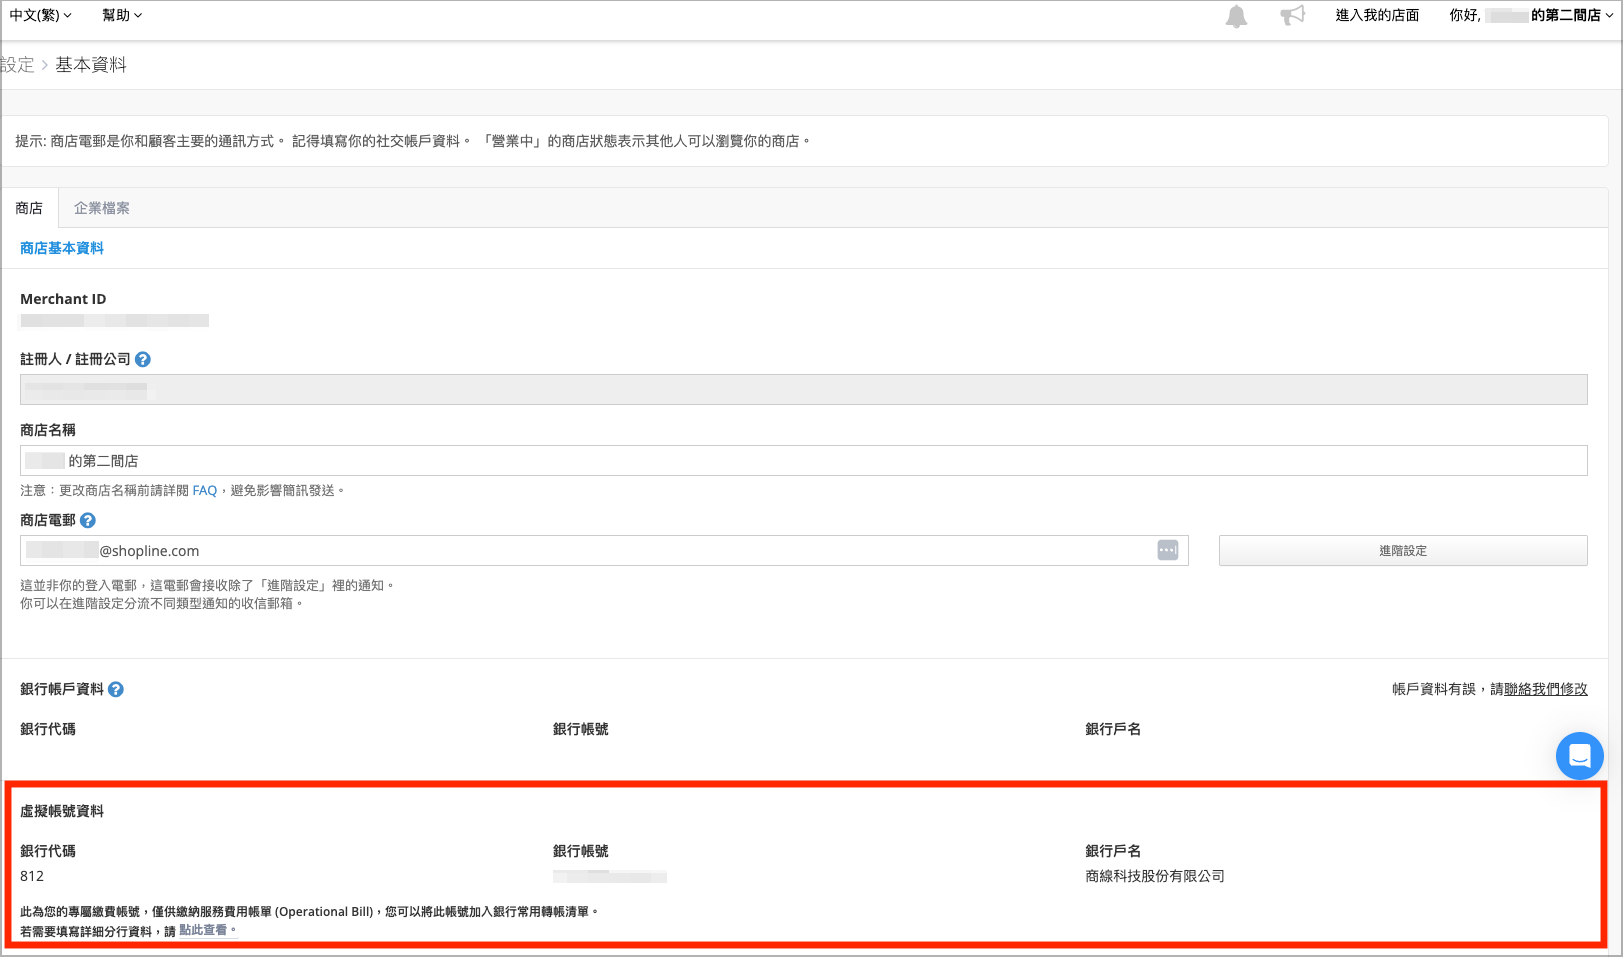Click the 進階設定 button

[x=1403, y=550]
